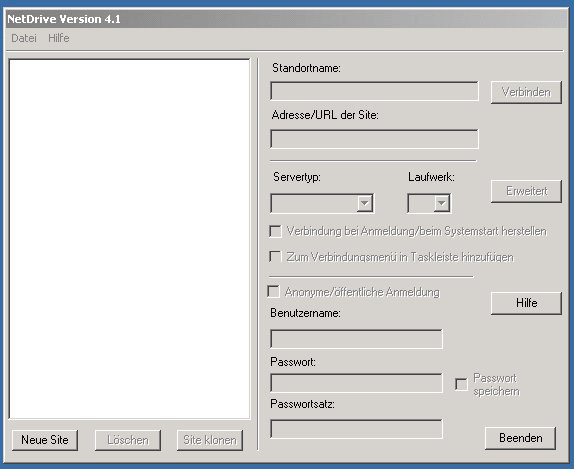The width and height of the screenshot is (574, 469).
Task: Open the Servertyp dropdown
Action: (322, 203)
